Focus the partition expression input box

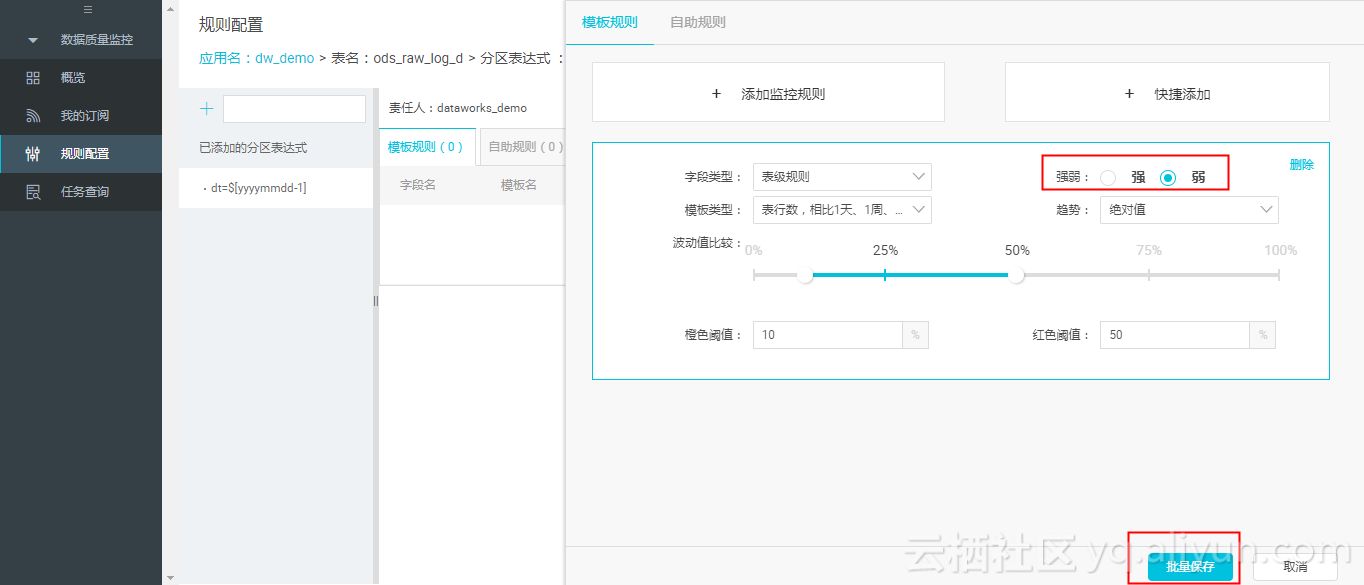pyautogui.click(x=294, y=109)
